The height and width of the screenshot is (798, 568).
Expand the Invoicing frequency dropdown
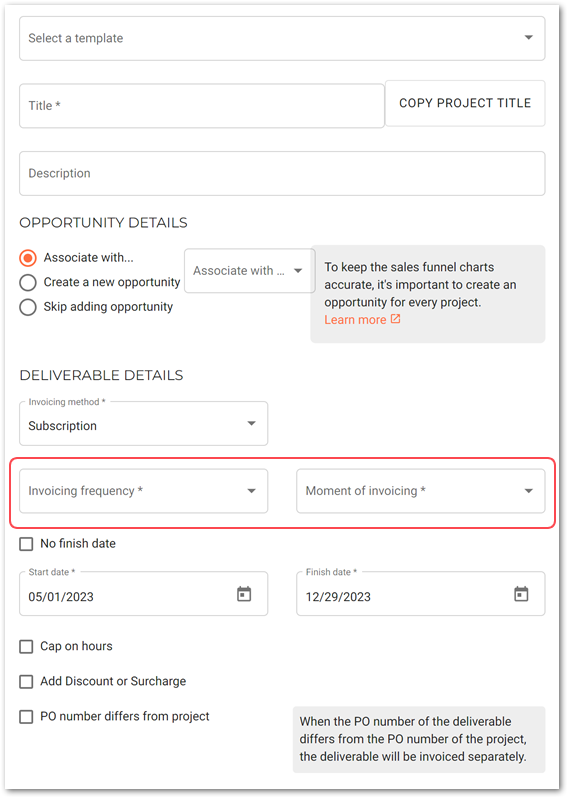[x=144, y=491]
